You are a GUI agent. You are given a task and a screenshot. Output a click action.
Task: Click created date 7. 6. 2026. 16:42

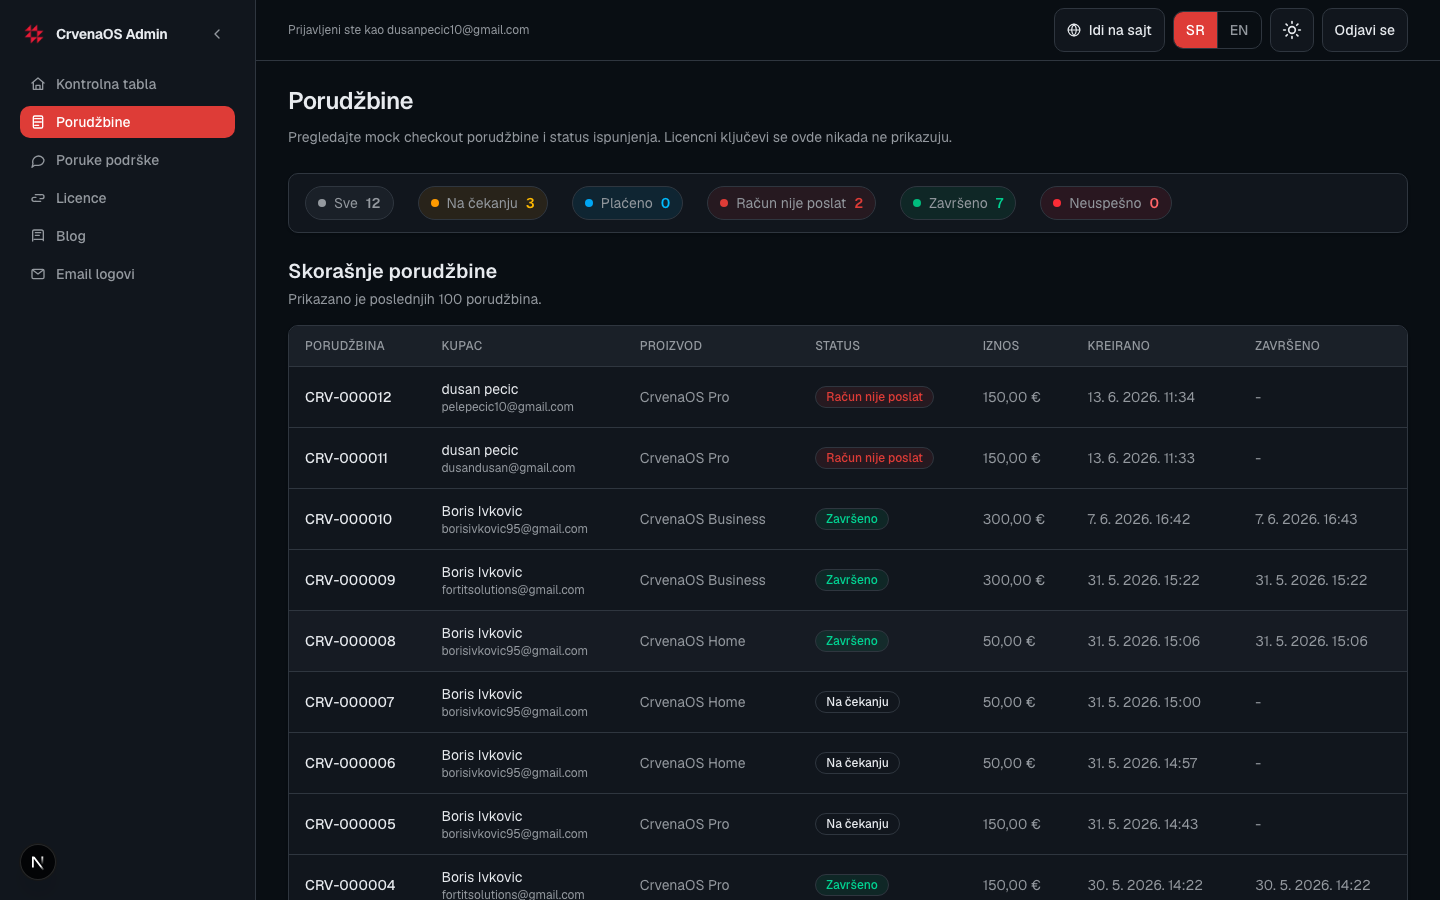(x=1139, y=519)
